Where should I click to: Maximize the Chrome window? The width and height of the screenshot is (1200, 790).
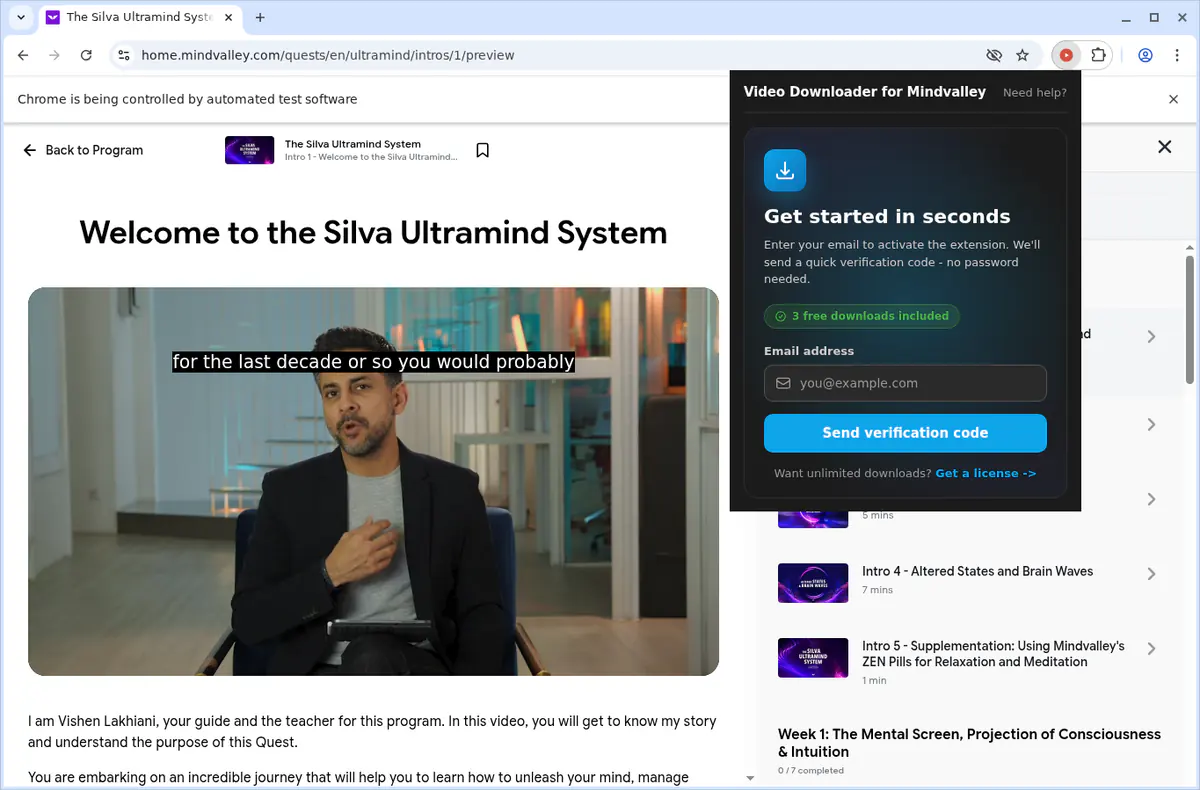coord(1154,17)
